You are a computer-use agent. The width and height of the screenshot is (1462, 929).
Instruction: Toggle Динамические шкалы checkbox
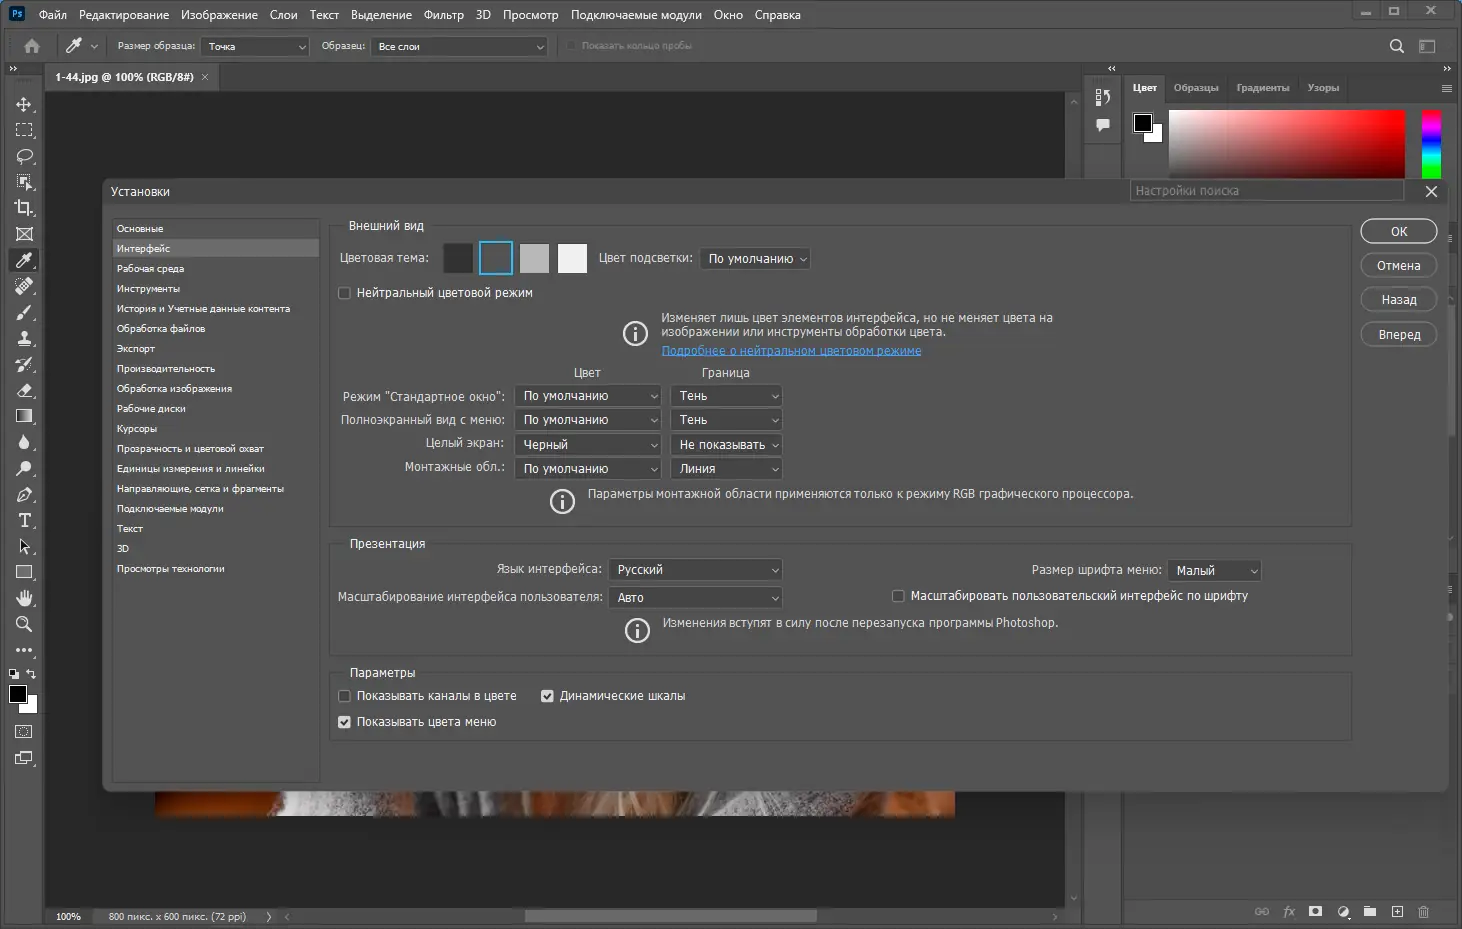[547, 696]
